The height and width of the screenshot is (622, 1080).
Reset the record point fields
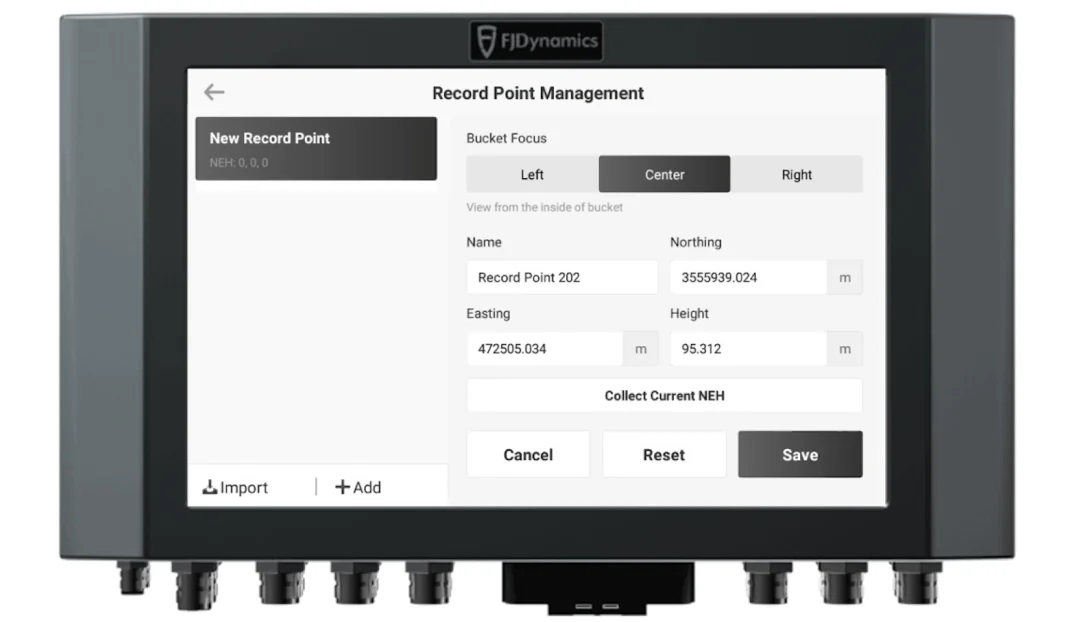[664, 455]
